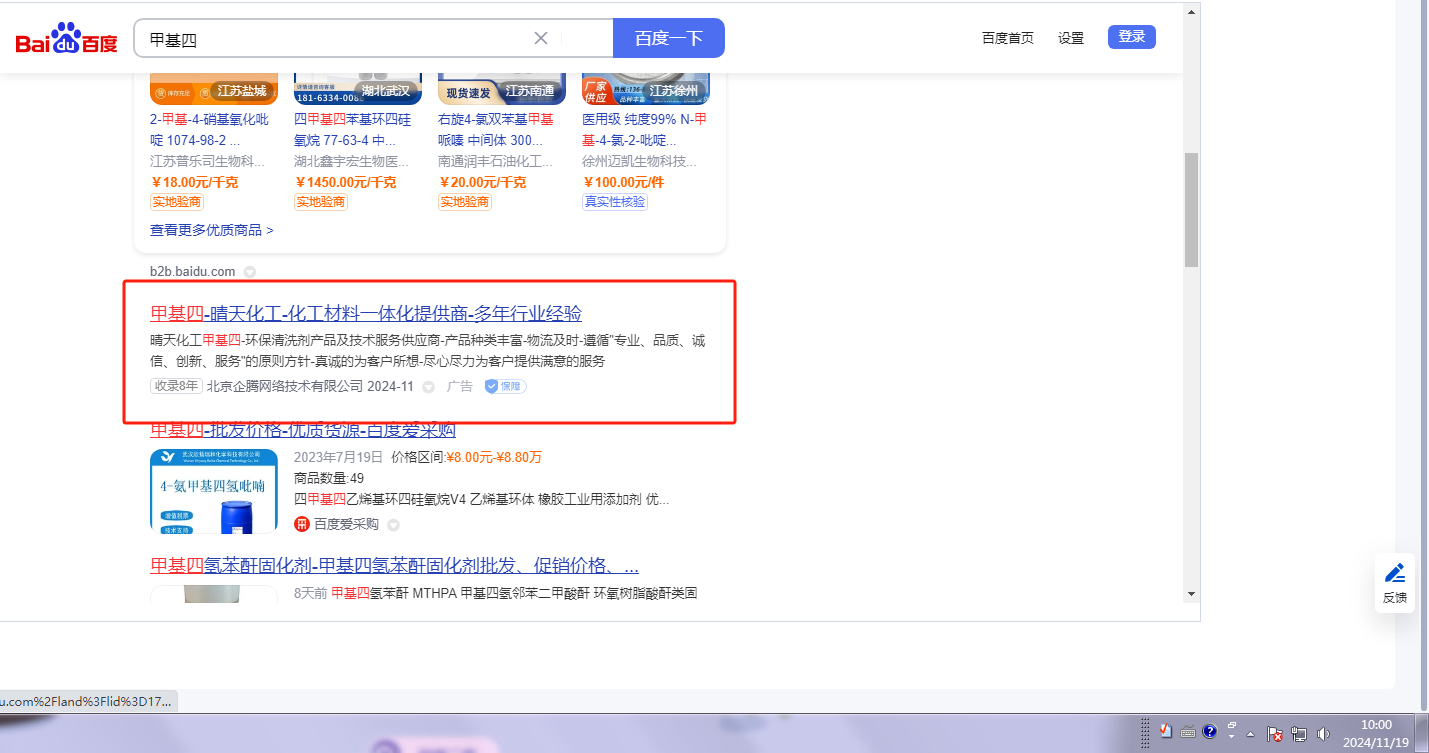Open 百度首页 in top navigation
This screenshot has width=1429, height=753.
pyautogui.click(x=1007, y=38)
